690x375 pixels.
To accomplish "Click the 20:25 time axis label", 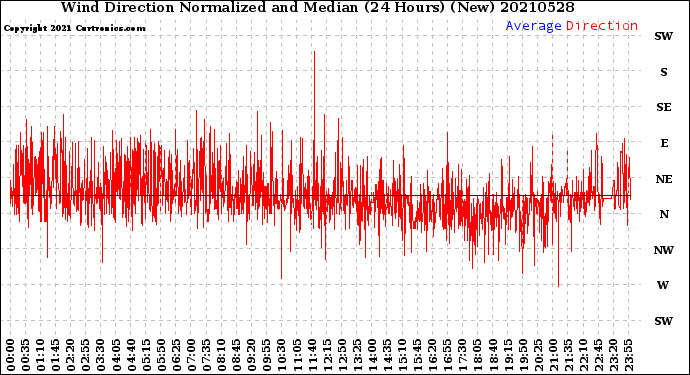I will point(538,355).
